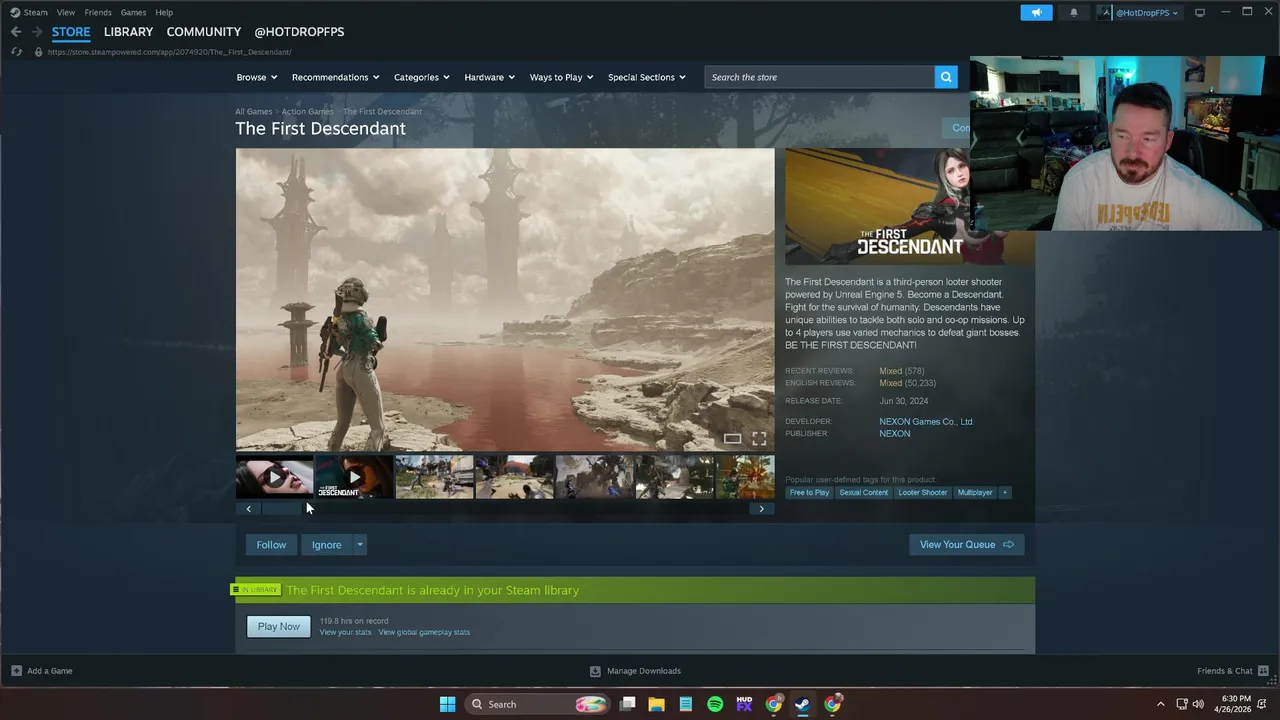Screen dimensions: 1280x720
Task: Open the Ignore options dropdown arrow
Action: (x=360, y=545)
